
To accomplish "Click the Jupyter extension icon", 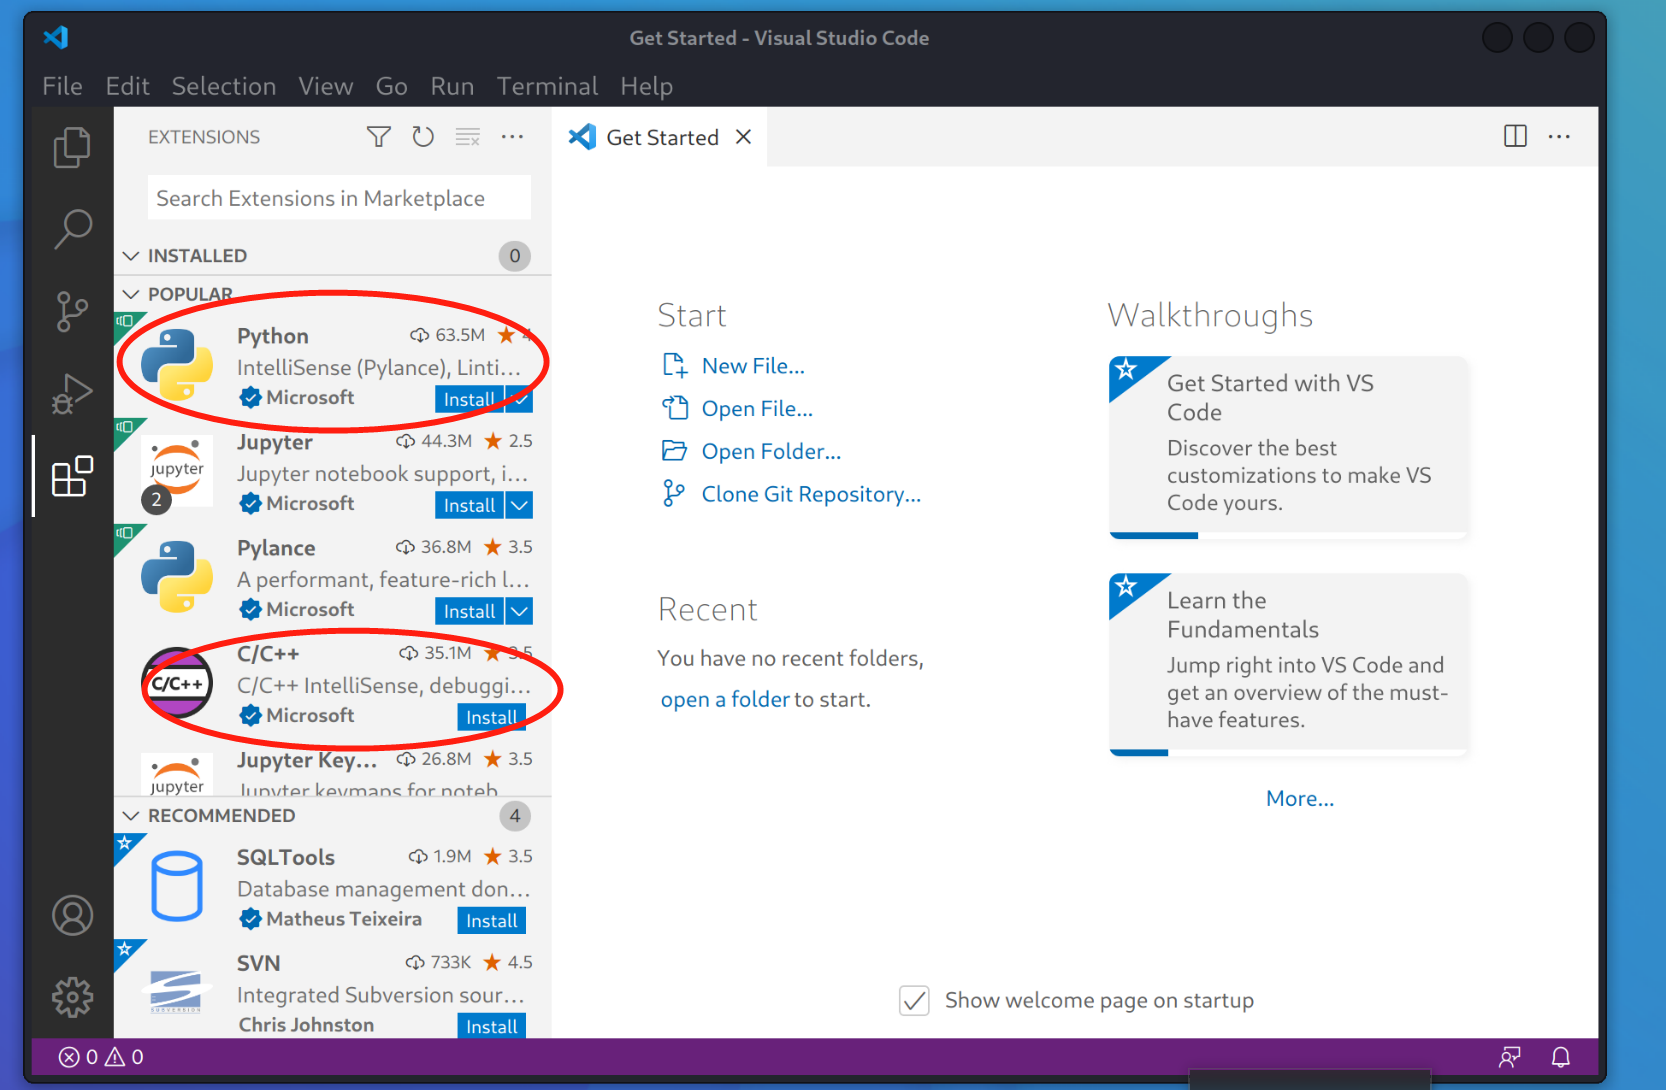I will [x=177, y=471].
